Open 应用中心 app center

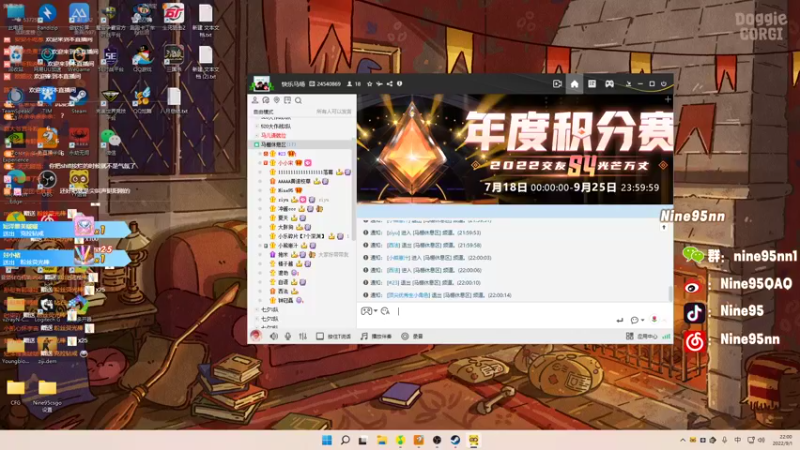point(641,336)
